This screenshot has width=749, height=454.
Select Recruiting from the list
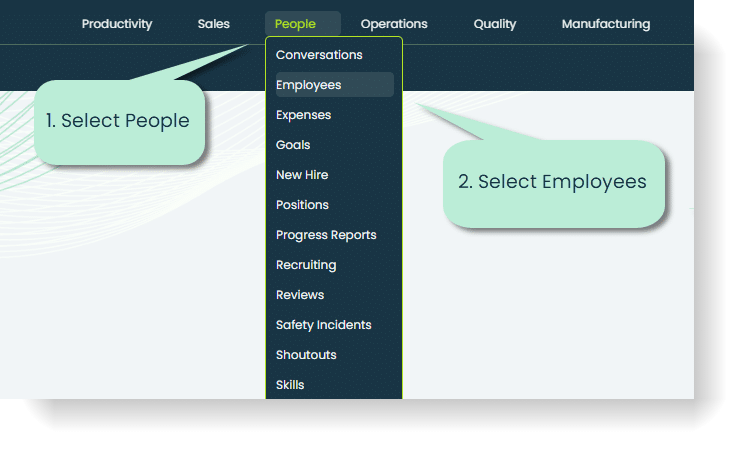[x=306, y=265]
